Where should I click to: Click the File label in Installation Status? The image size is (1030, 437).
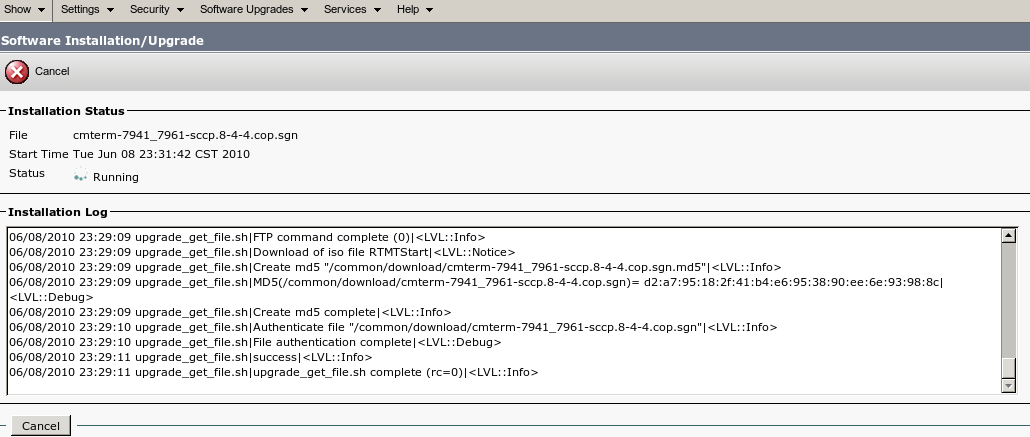(x=18, y=135)
